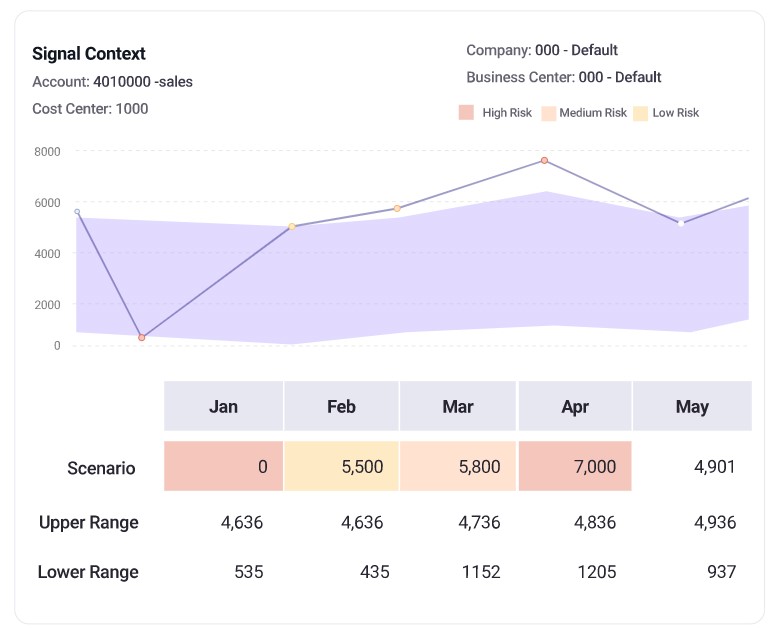Select the Jan column header

[223, 406]
